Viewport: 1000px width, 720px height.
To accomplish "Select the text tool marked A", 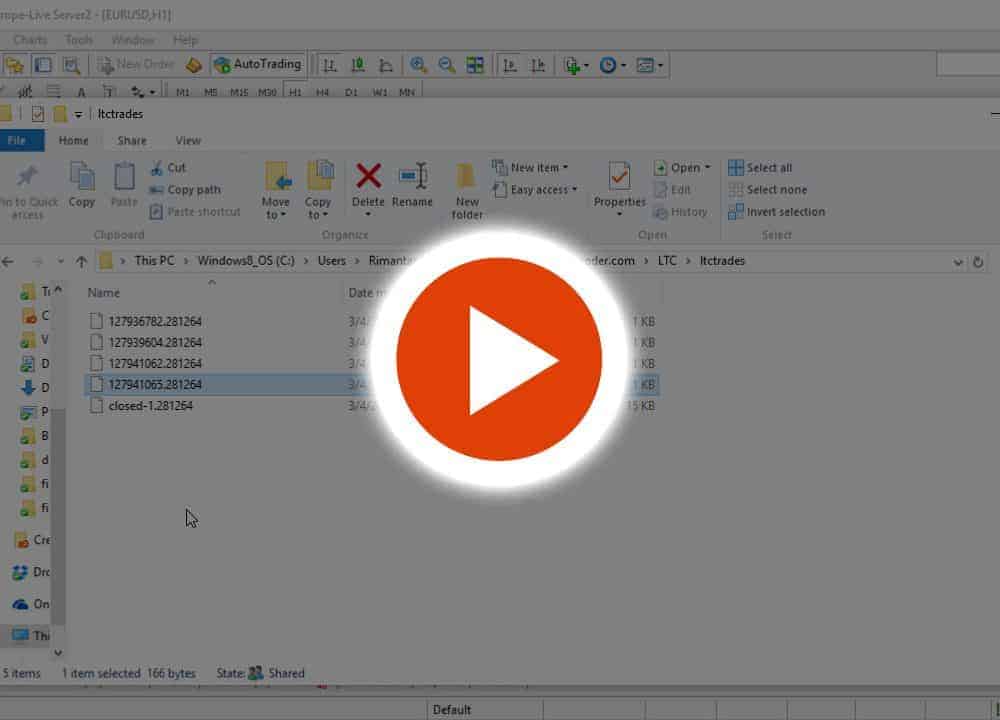I will coord(81,92).
